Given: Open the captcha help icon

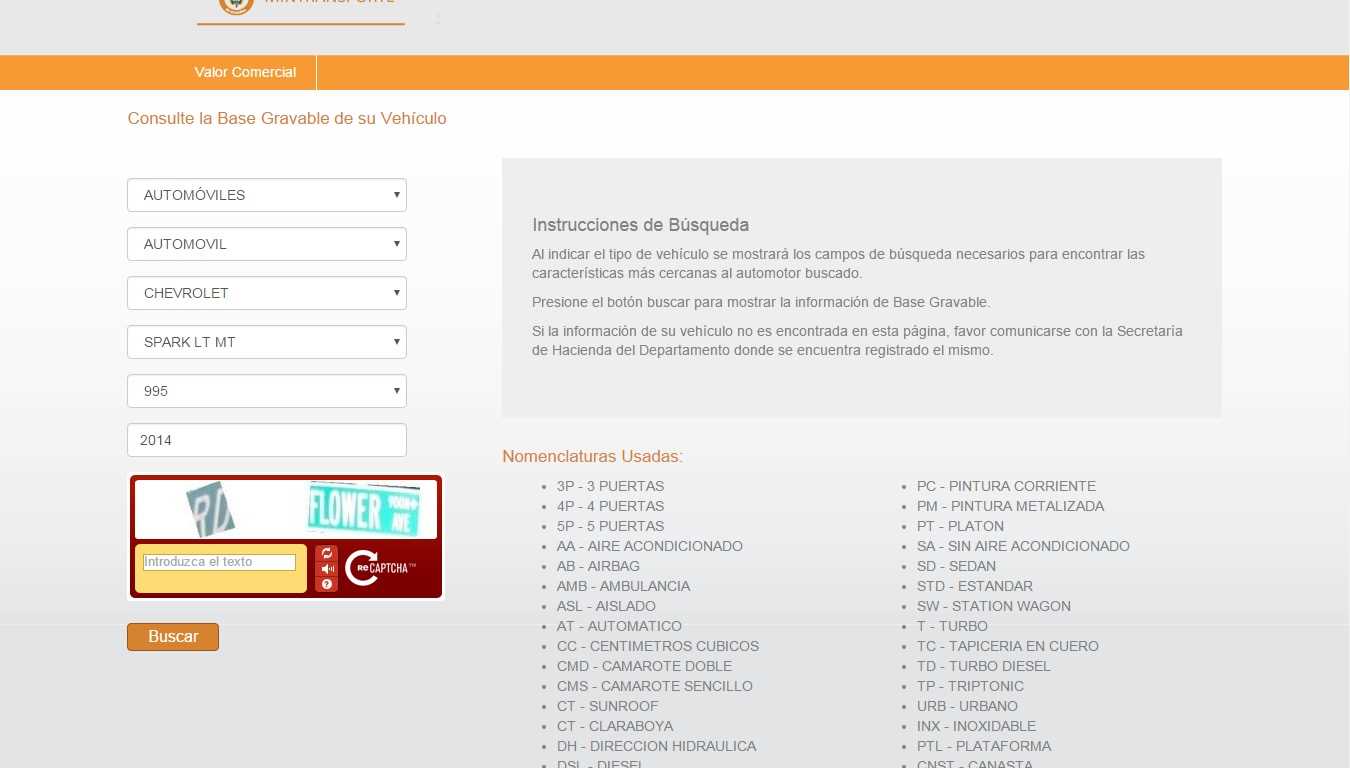Looking at the screenshot, I should pos(327,584).
